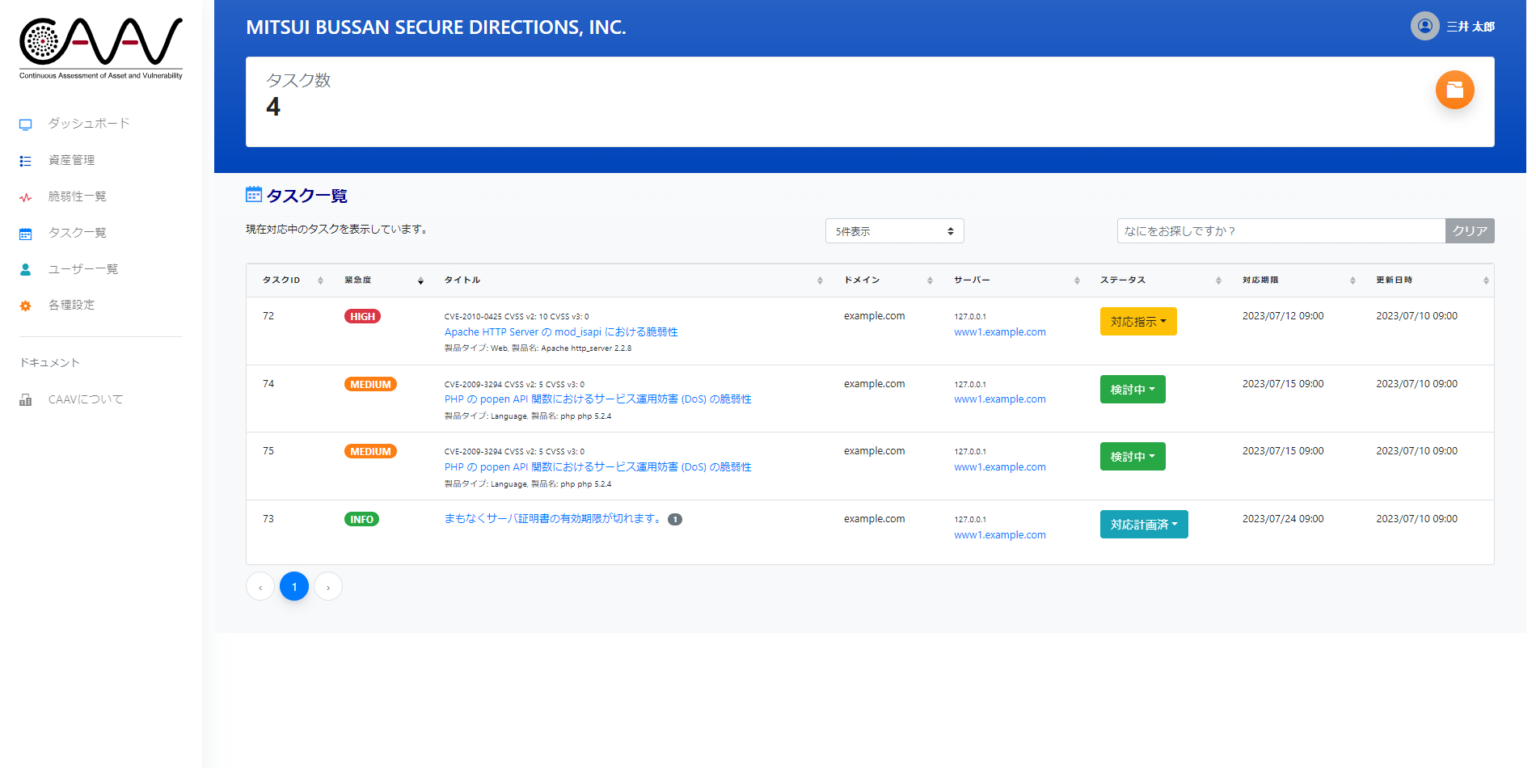1536x768 pixels.
Task: Click the user avatar icon for 三井 太郎
Action: click(x=1424, y=27)
